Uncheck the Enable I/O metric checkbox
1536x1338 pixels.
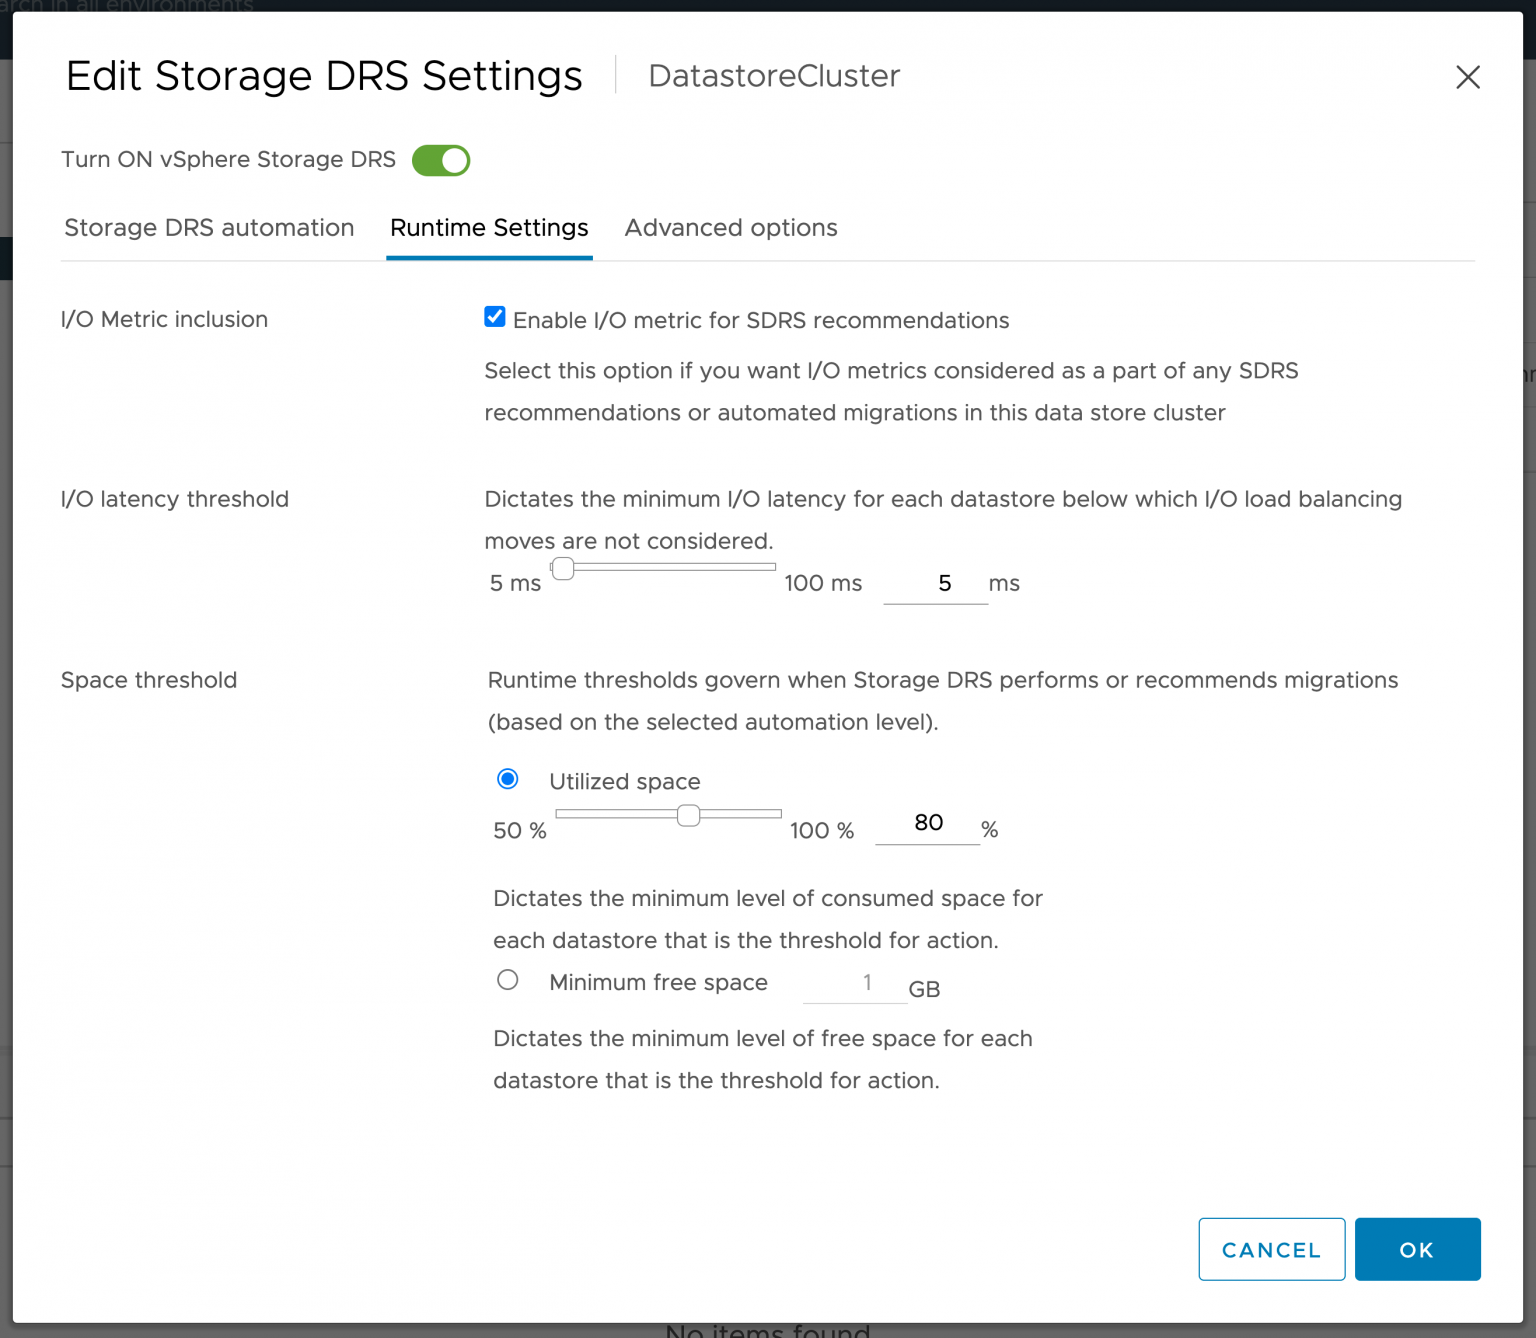tap(495, 317)
